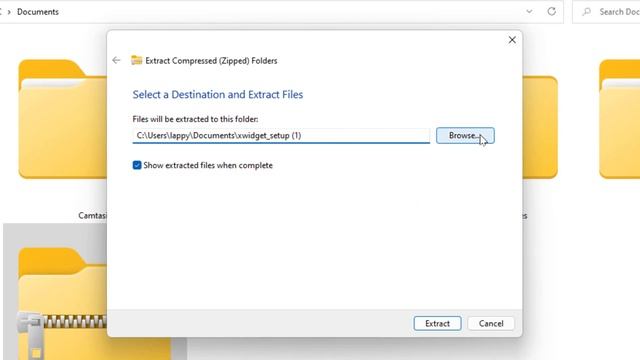The height and width of the screenshot is (360, 640).
Task: Select the Camtasia folder in File Explorer
Action: (x=62, y=119)
